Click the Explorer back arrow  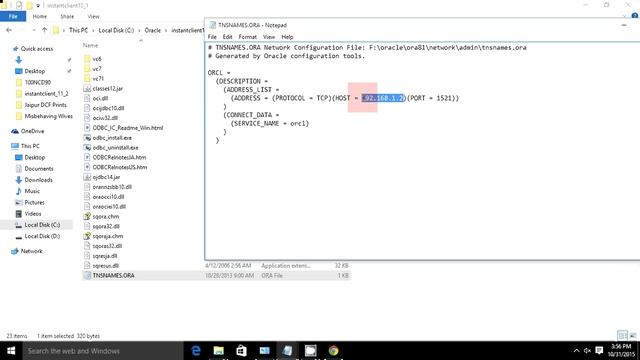[x=9, y=30]
